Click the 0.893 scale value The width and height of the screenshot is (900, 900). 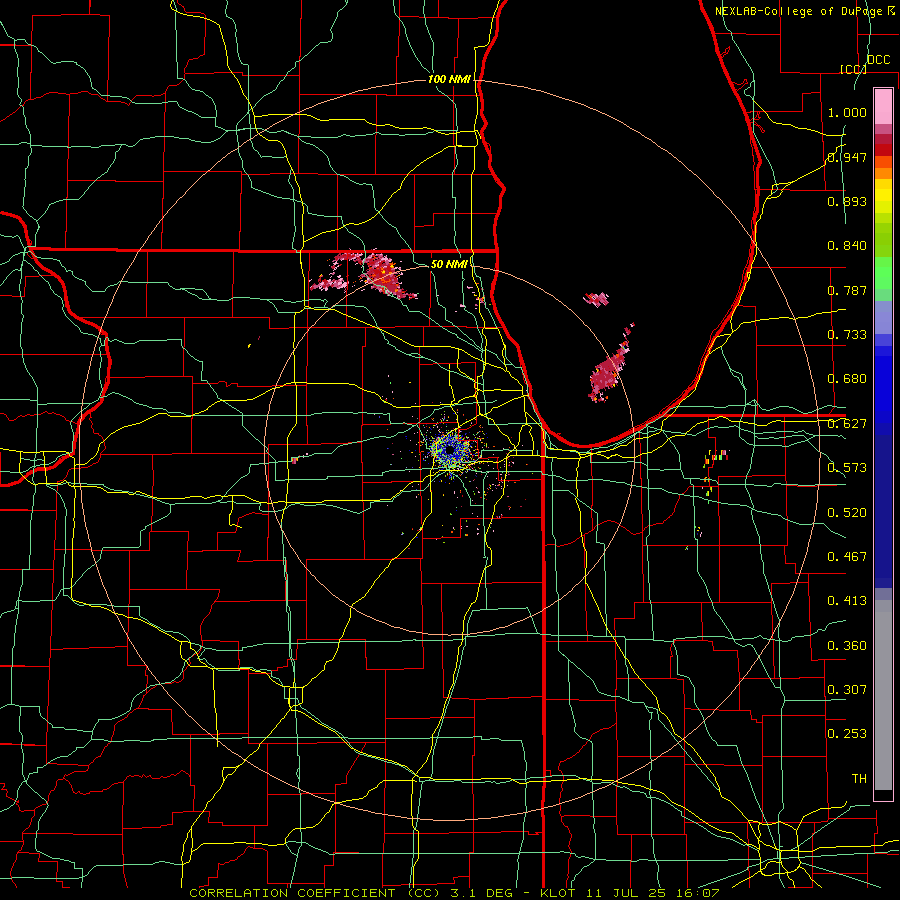click(x=847, y=201)
